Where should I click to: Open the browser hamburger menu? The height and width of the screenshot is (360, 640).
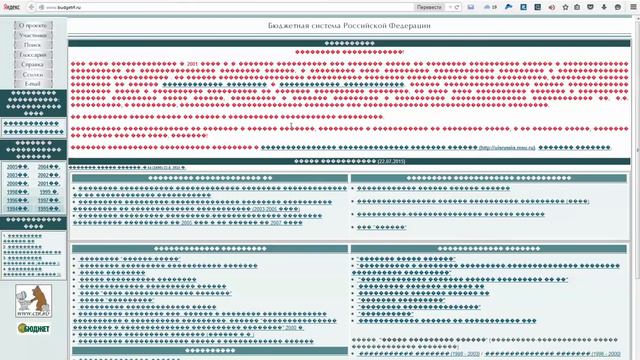tap(633, 7)
